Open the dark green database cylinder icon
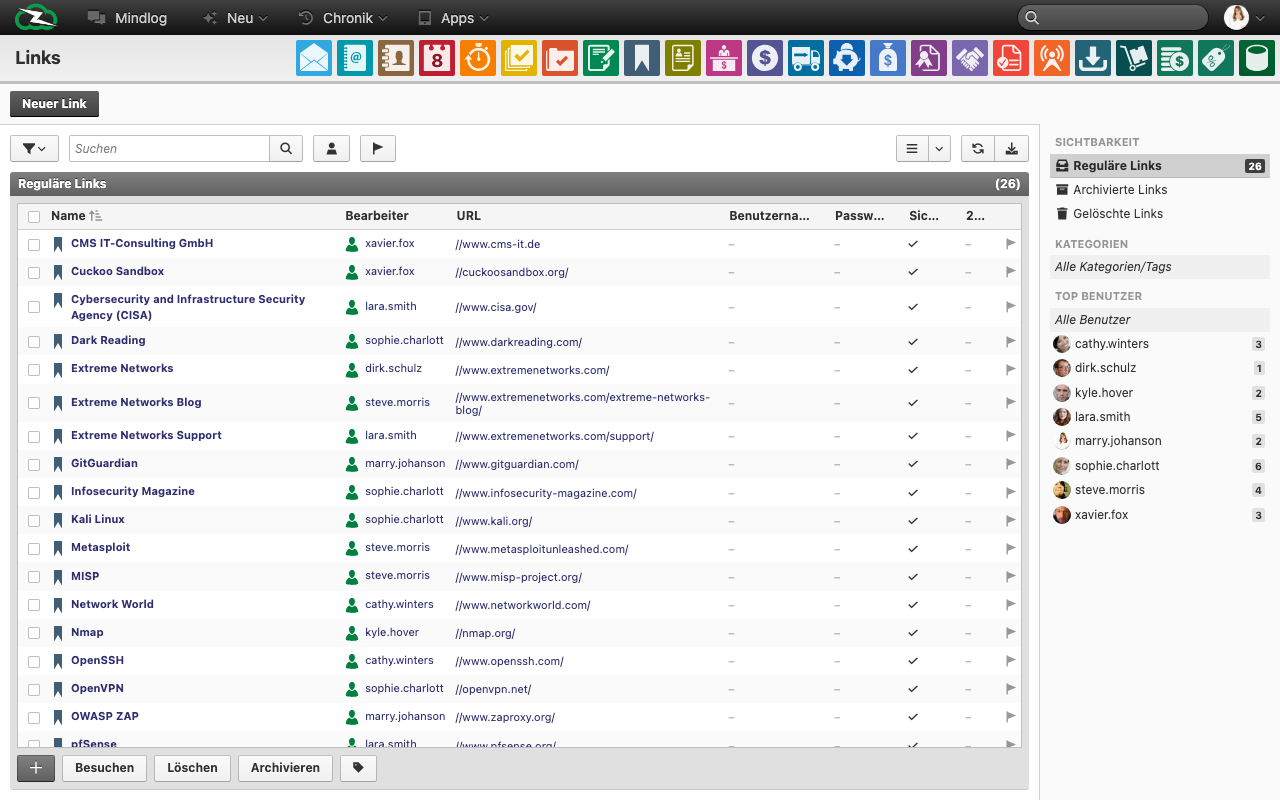This screenshot has height=800, width=1280. 1257,58
